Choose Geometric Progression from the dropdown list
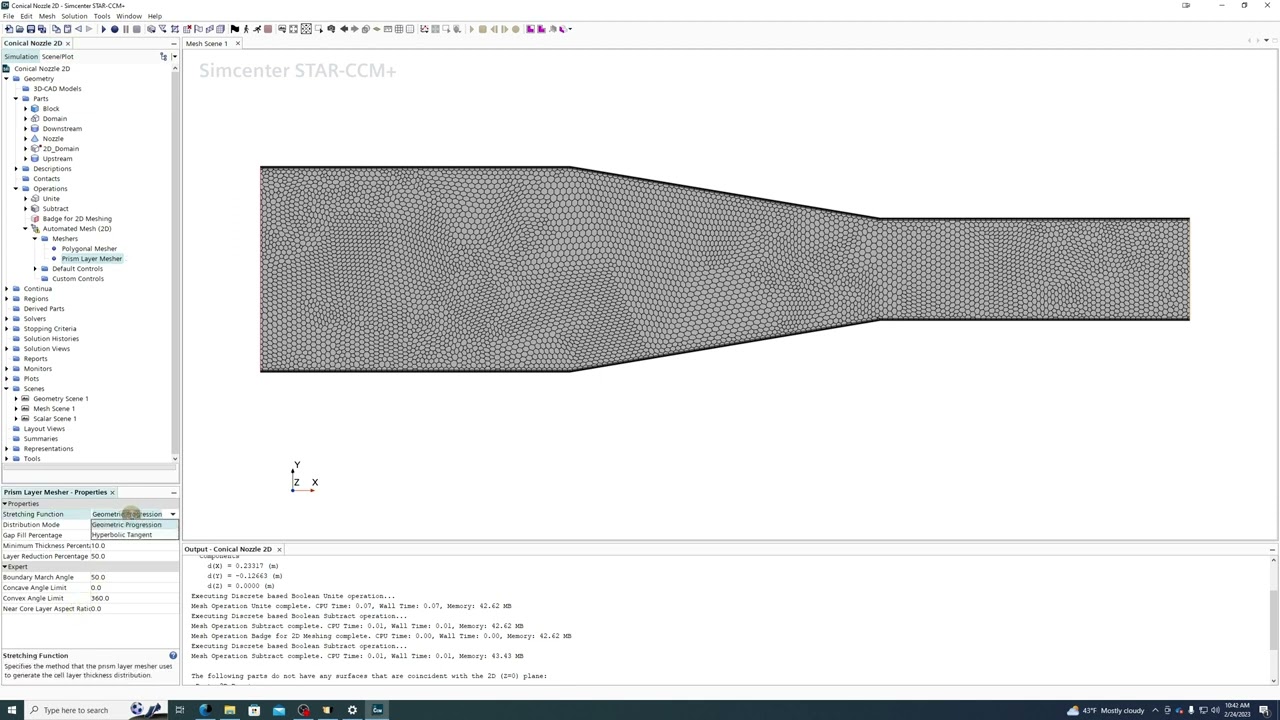 (134, 525)
